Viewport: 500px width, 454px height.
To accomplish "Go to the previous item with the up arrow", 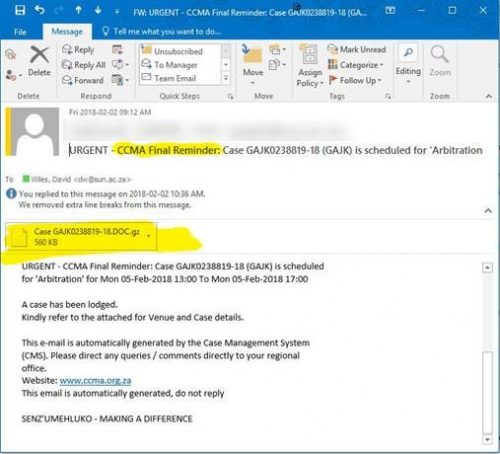I will (x=78, y=10).
